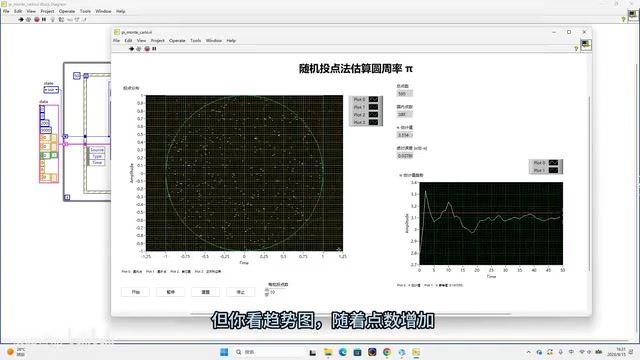Screen dimensions: 640x360
Task: Pause the VI from the front panel toolbar
Action: pyautogui.click(x=154, y=49)
